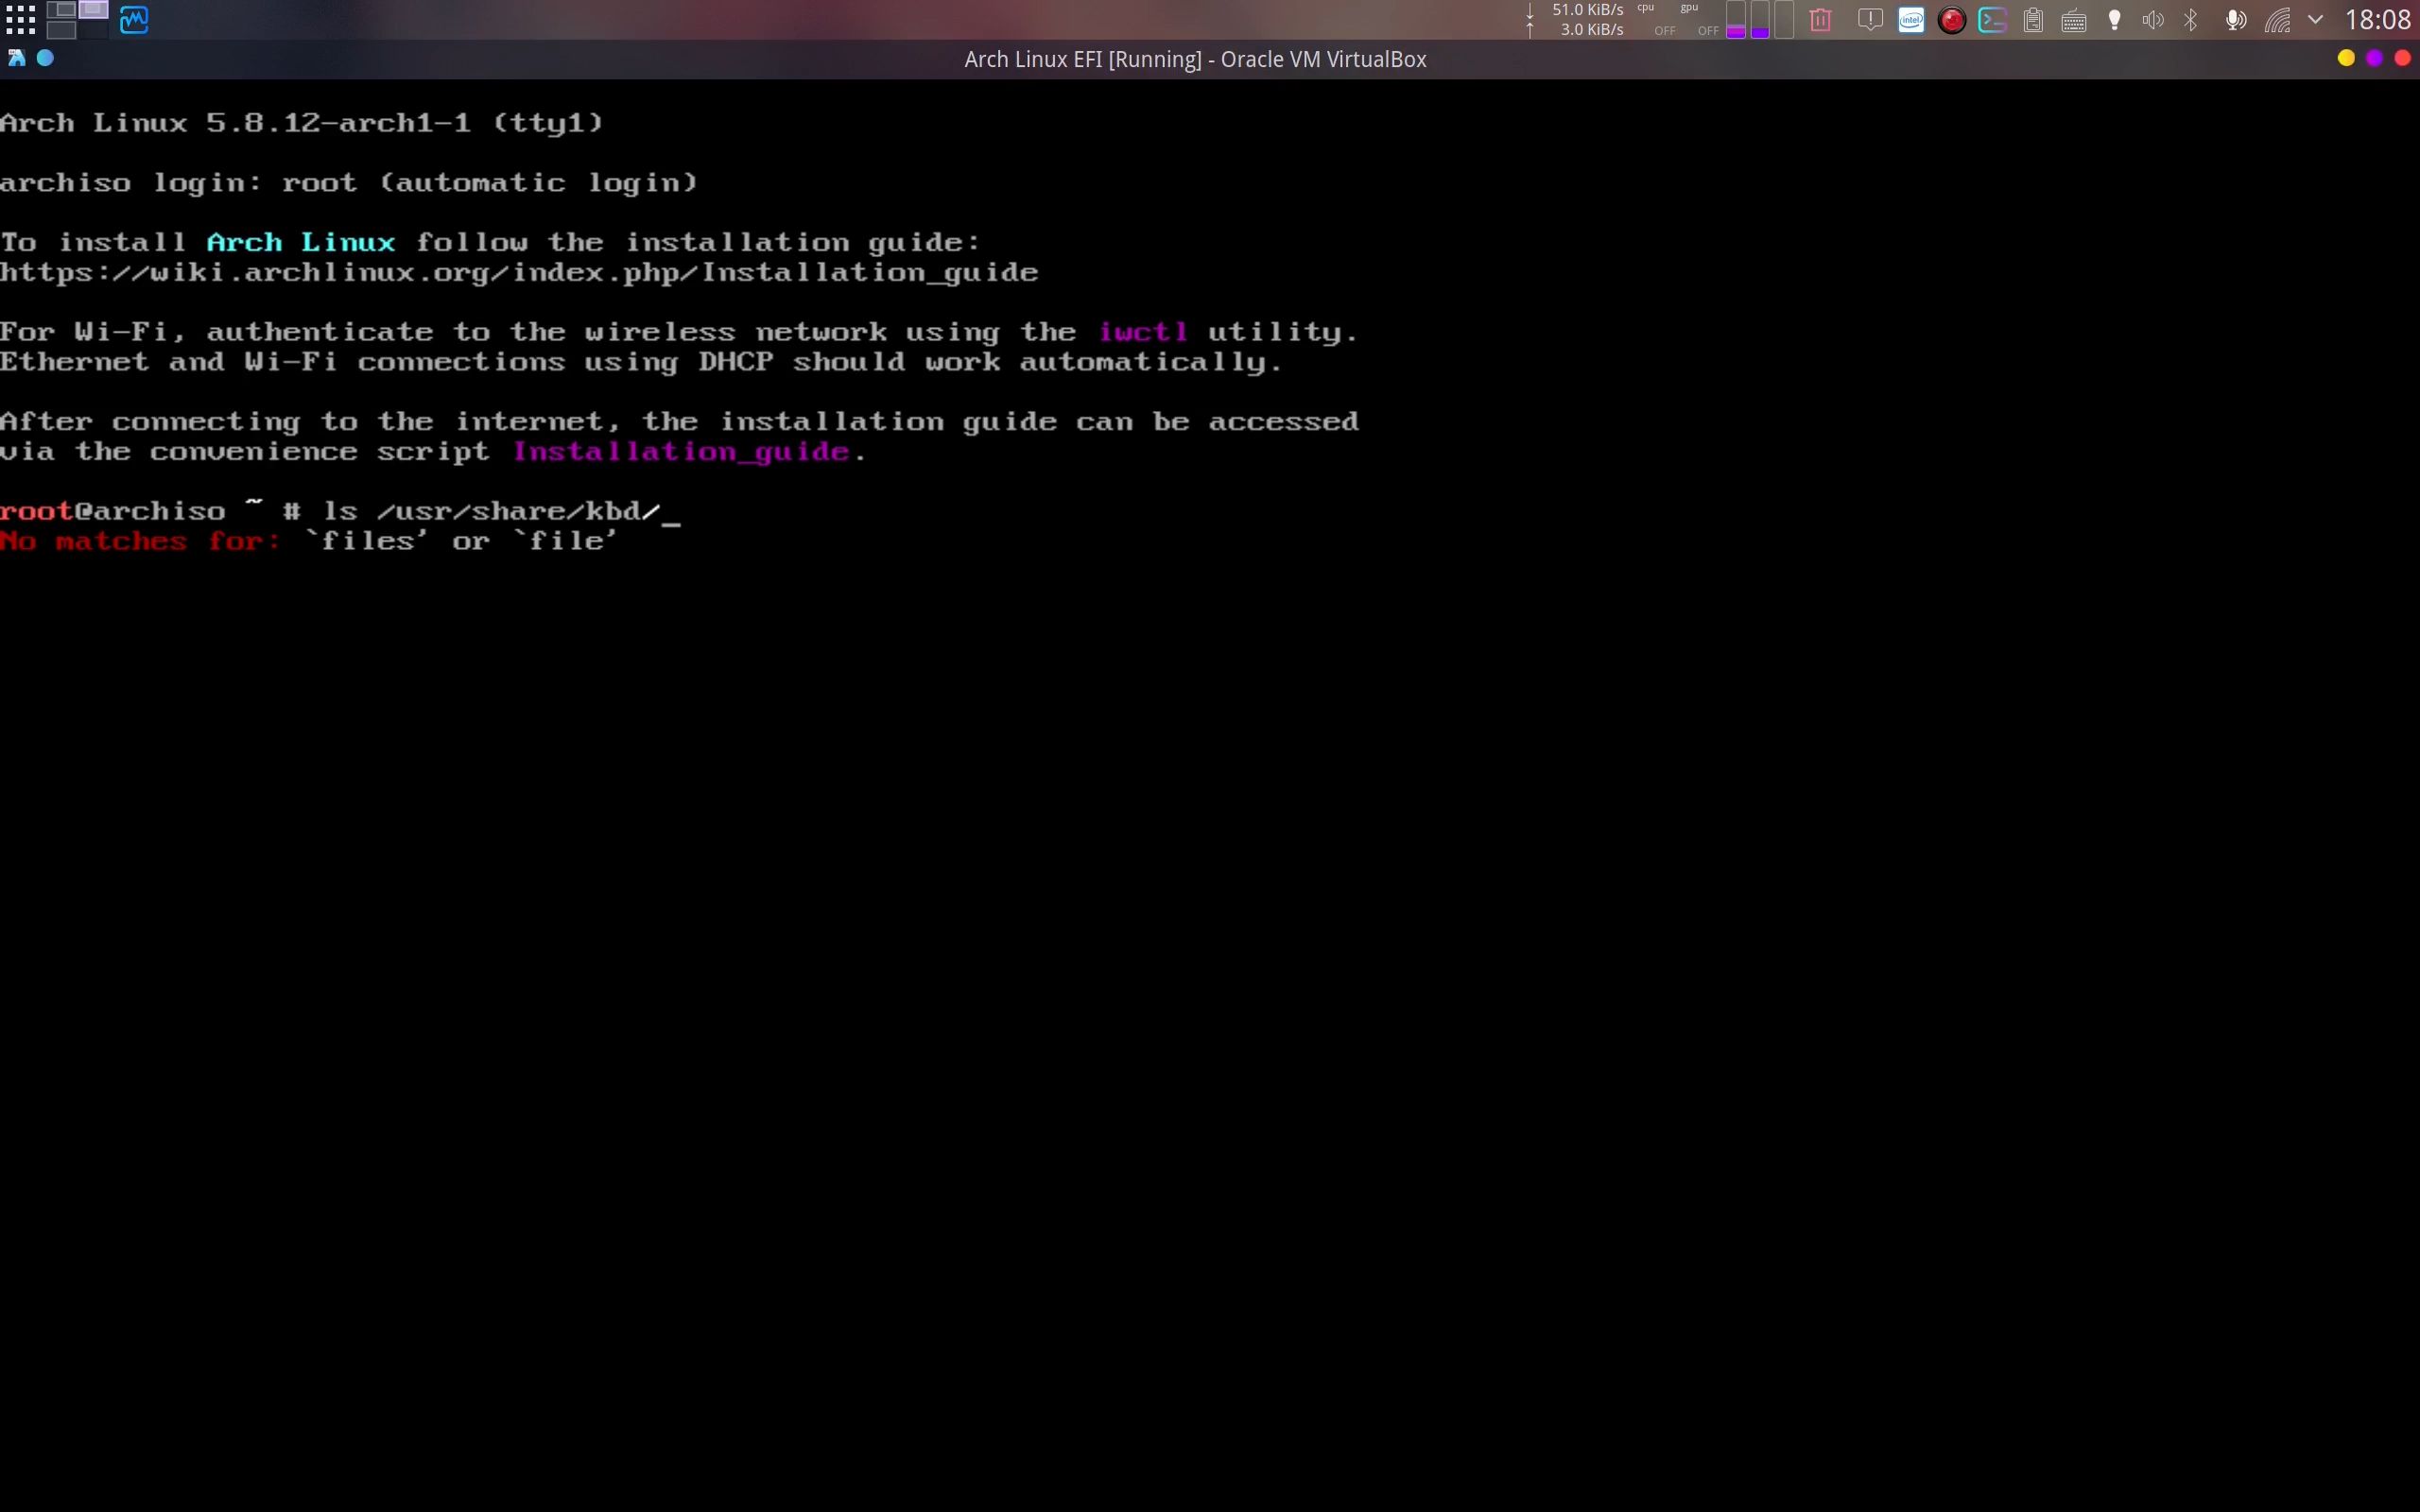Image resolution: width=2420 pixels, height=1512 pixels.
Task: Open the terminal tray icon
Action: [1992, 20]
